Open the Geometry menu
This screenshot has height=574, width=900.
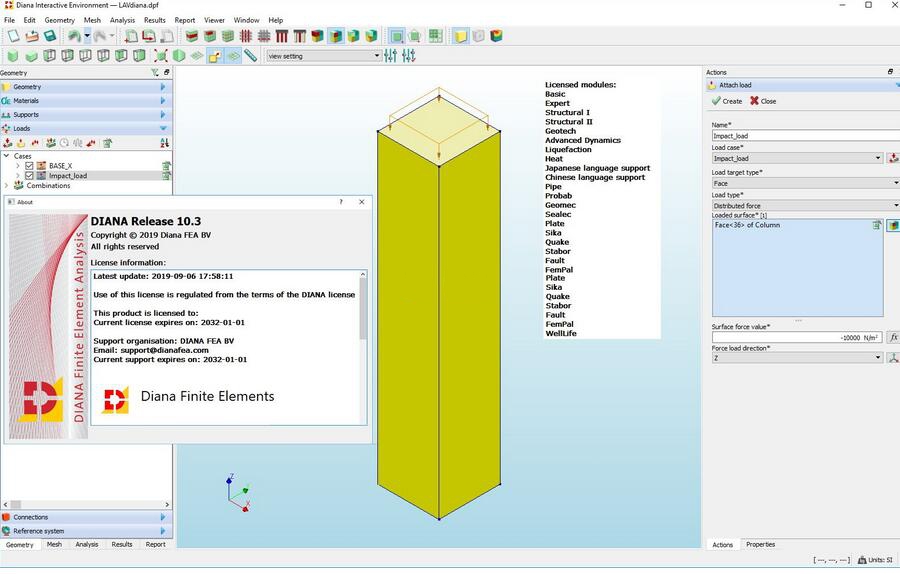60,20
